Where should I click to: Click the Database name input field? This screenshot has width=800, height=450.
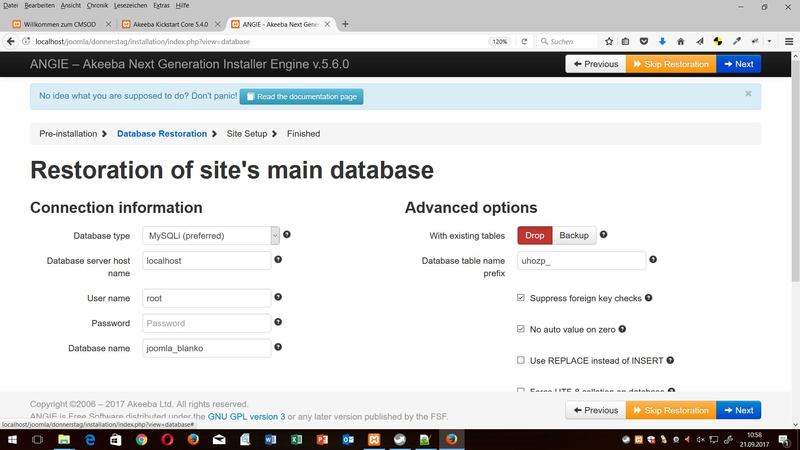[x=207, y=348]
